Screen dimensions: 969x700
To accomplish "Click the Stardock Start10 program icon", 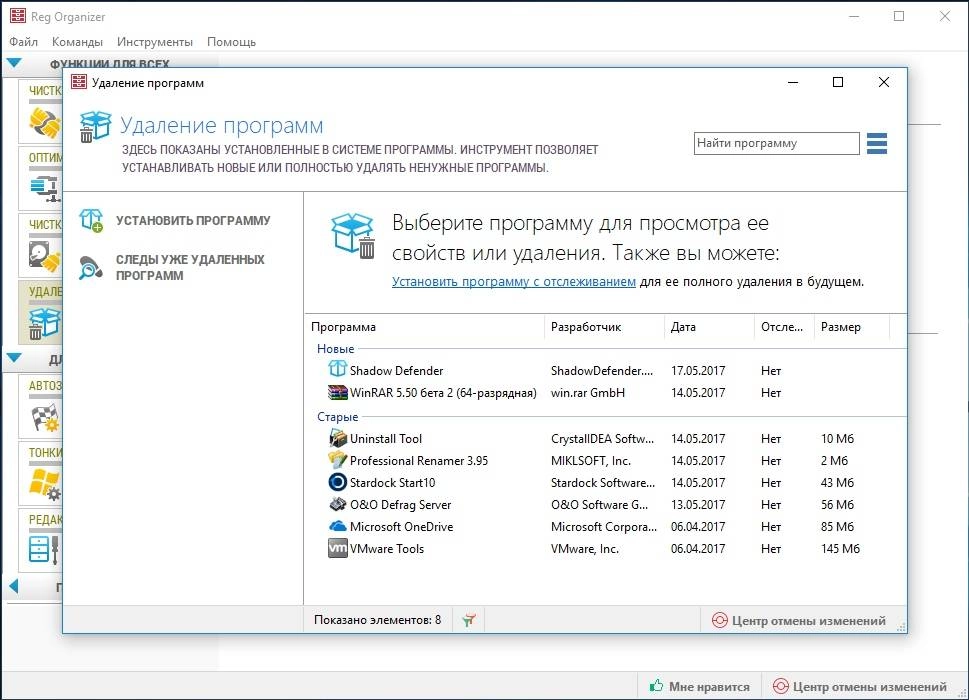I will [337, 482].
